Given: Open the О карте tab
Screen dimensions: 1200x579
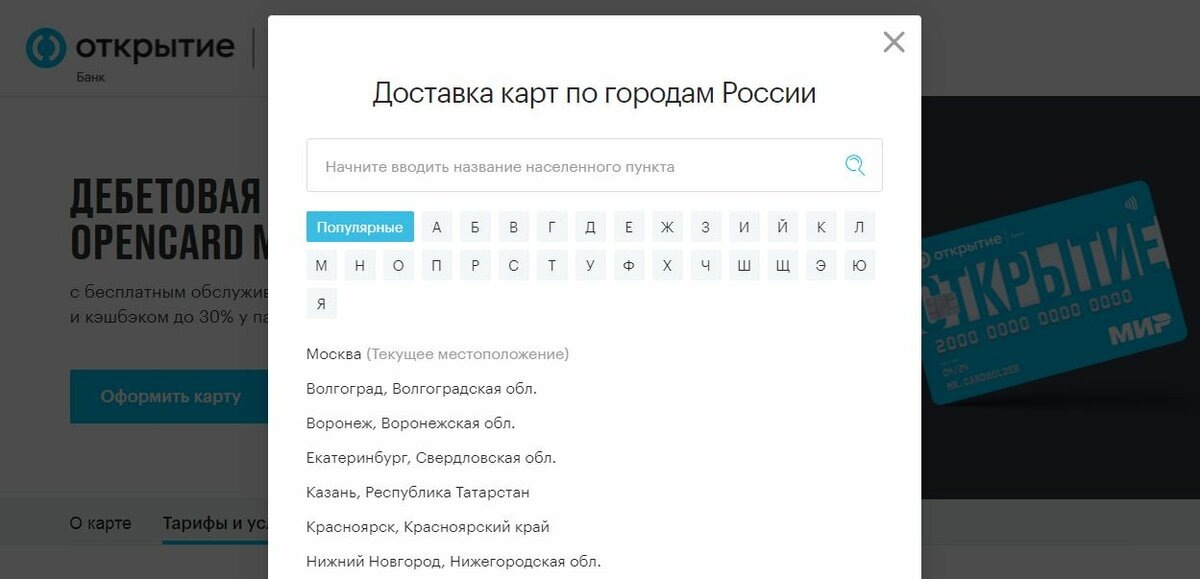Looking at the screenshot, I should coord(100,523).
